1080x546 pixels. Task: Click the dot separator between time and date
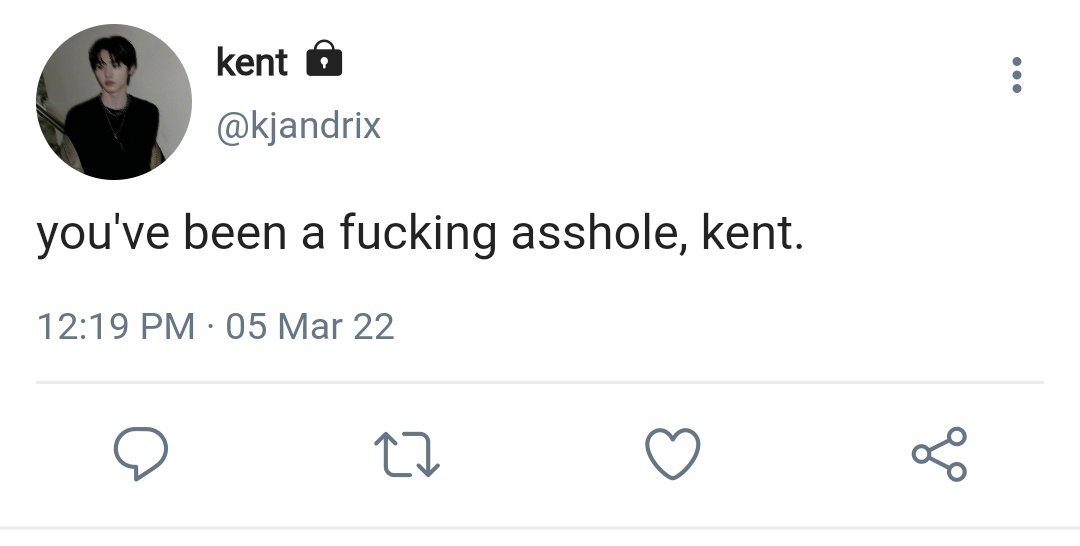click(x=210, y=326)
